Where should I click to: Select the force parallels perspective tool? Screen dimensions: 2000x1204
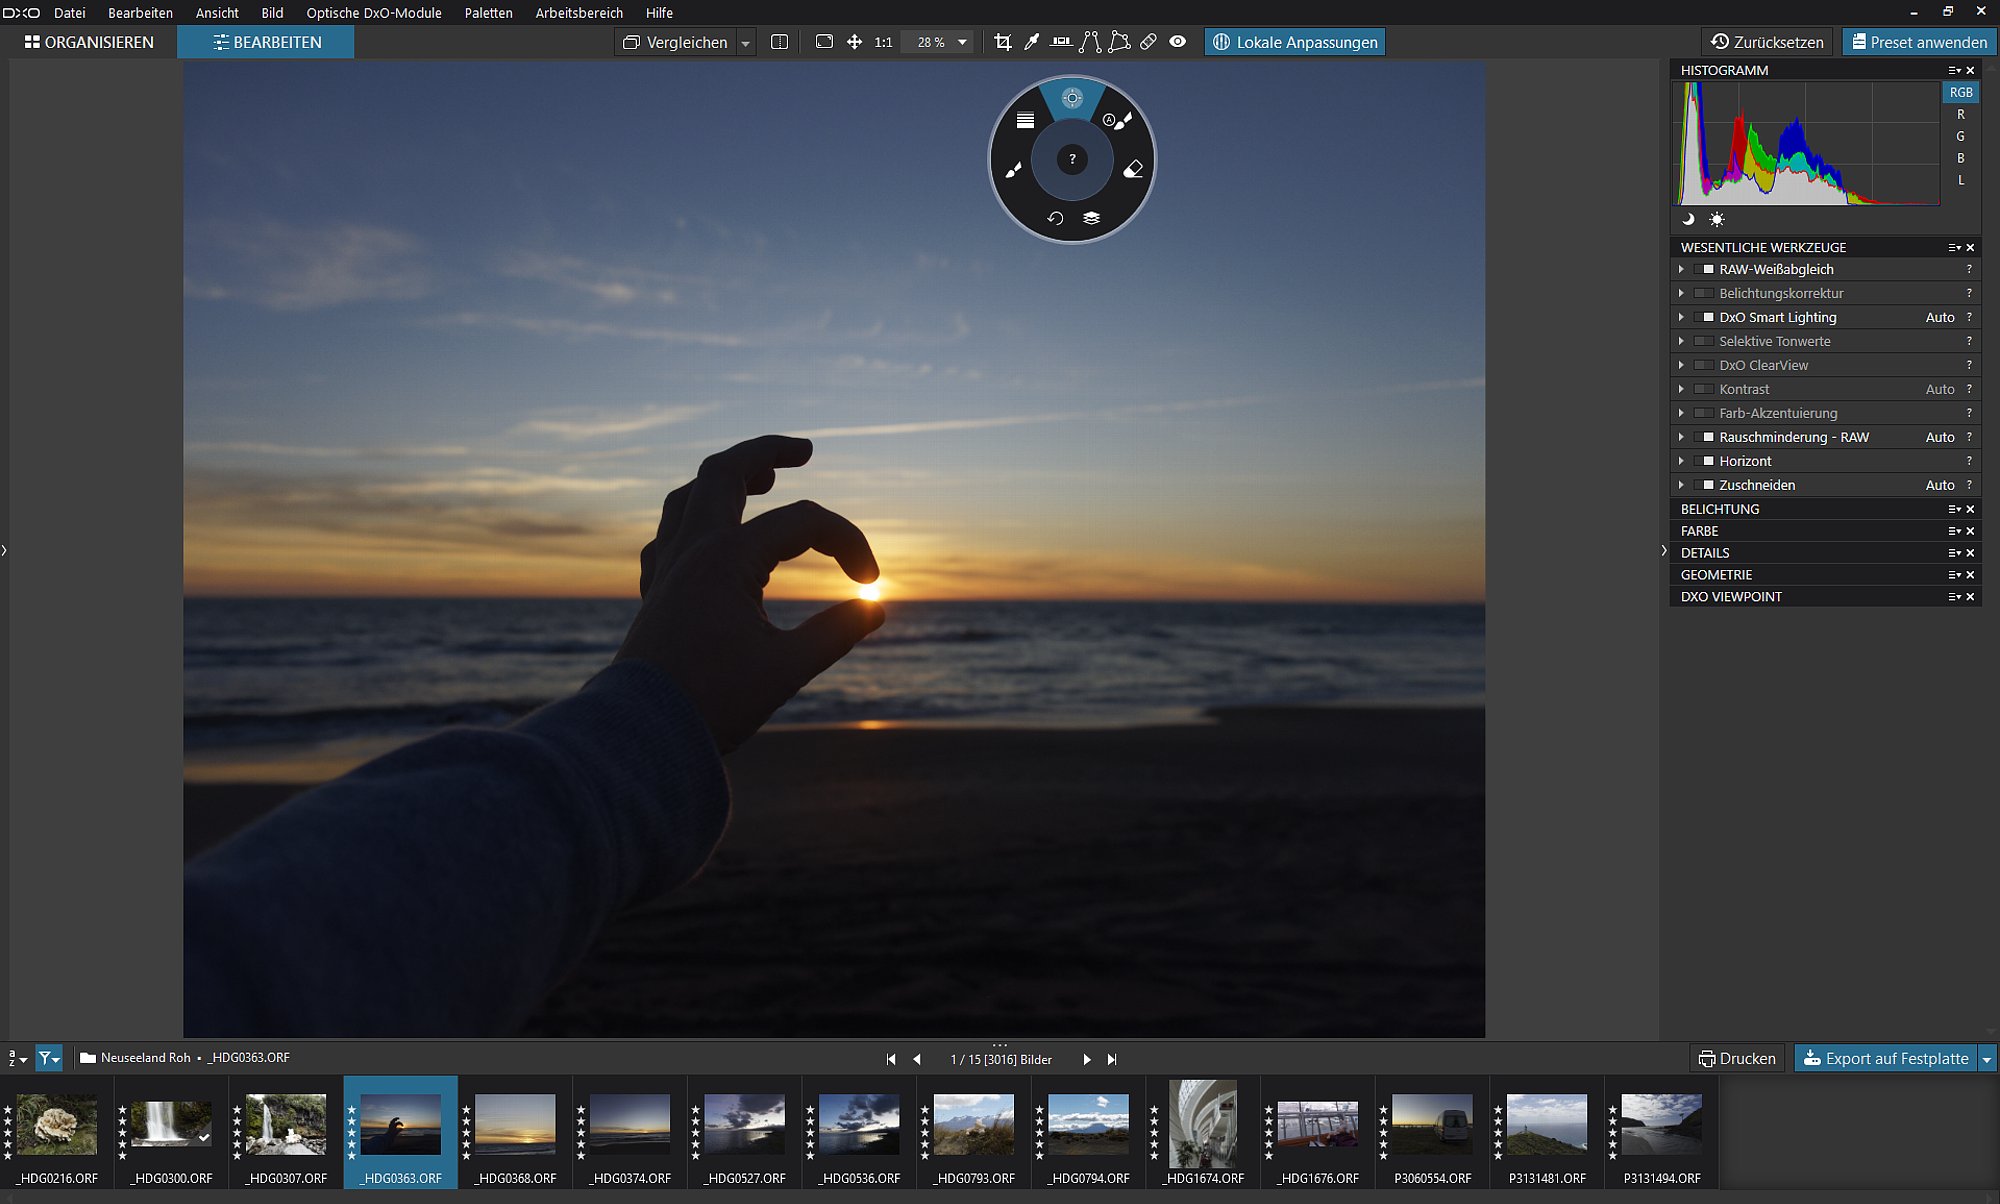pyautogui.click(x=1090, y=42)
